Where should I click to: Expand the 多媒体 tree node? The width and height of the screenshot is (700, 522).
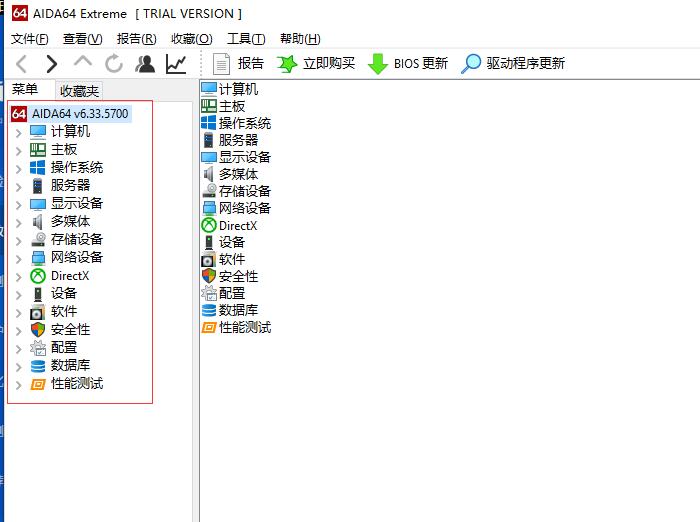coord(18,223)
